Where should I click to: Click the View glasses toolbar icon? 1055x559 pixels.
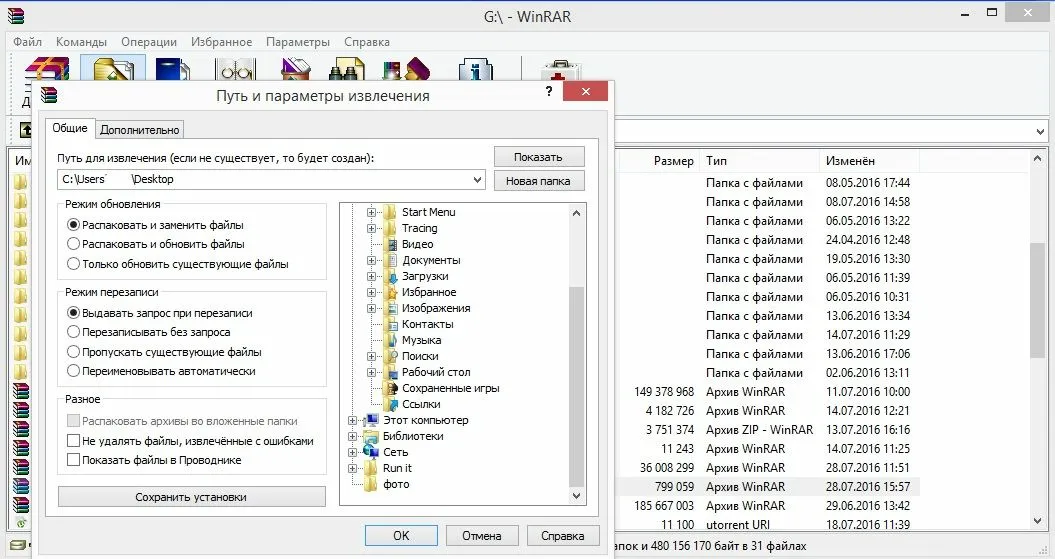[236, 68]
